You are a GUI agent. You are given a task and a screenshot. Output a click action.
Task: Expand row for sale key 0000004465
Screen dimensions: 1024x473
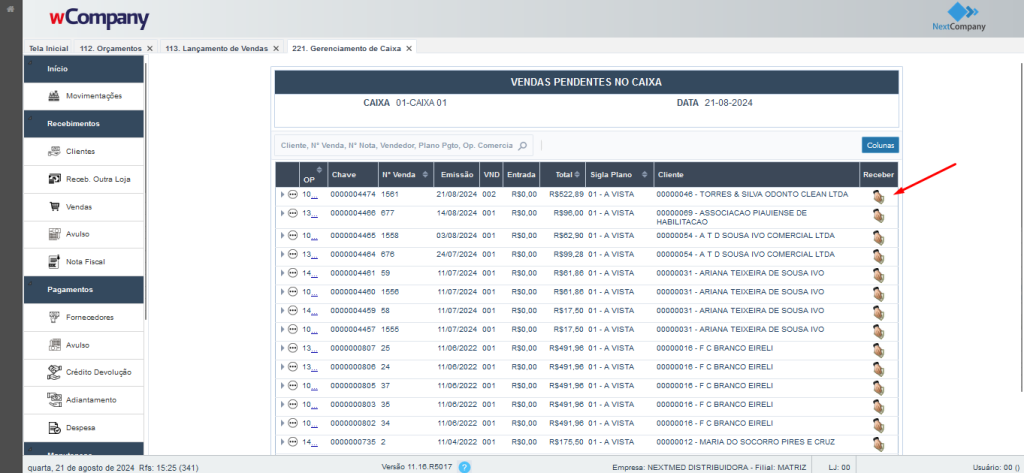[282, 236]
